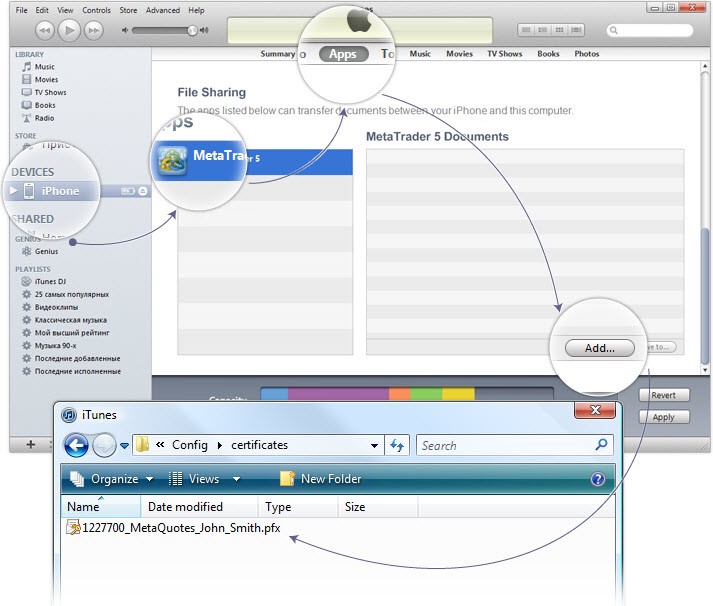Open the File menu in iTunes

pyautogui.click(x=21, y=10)
